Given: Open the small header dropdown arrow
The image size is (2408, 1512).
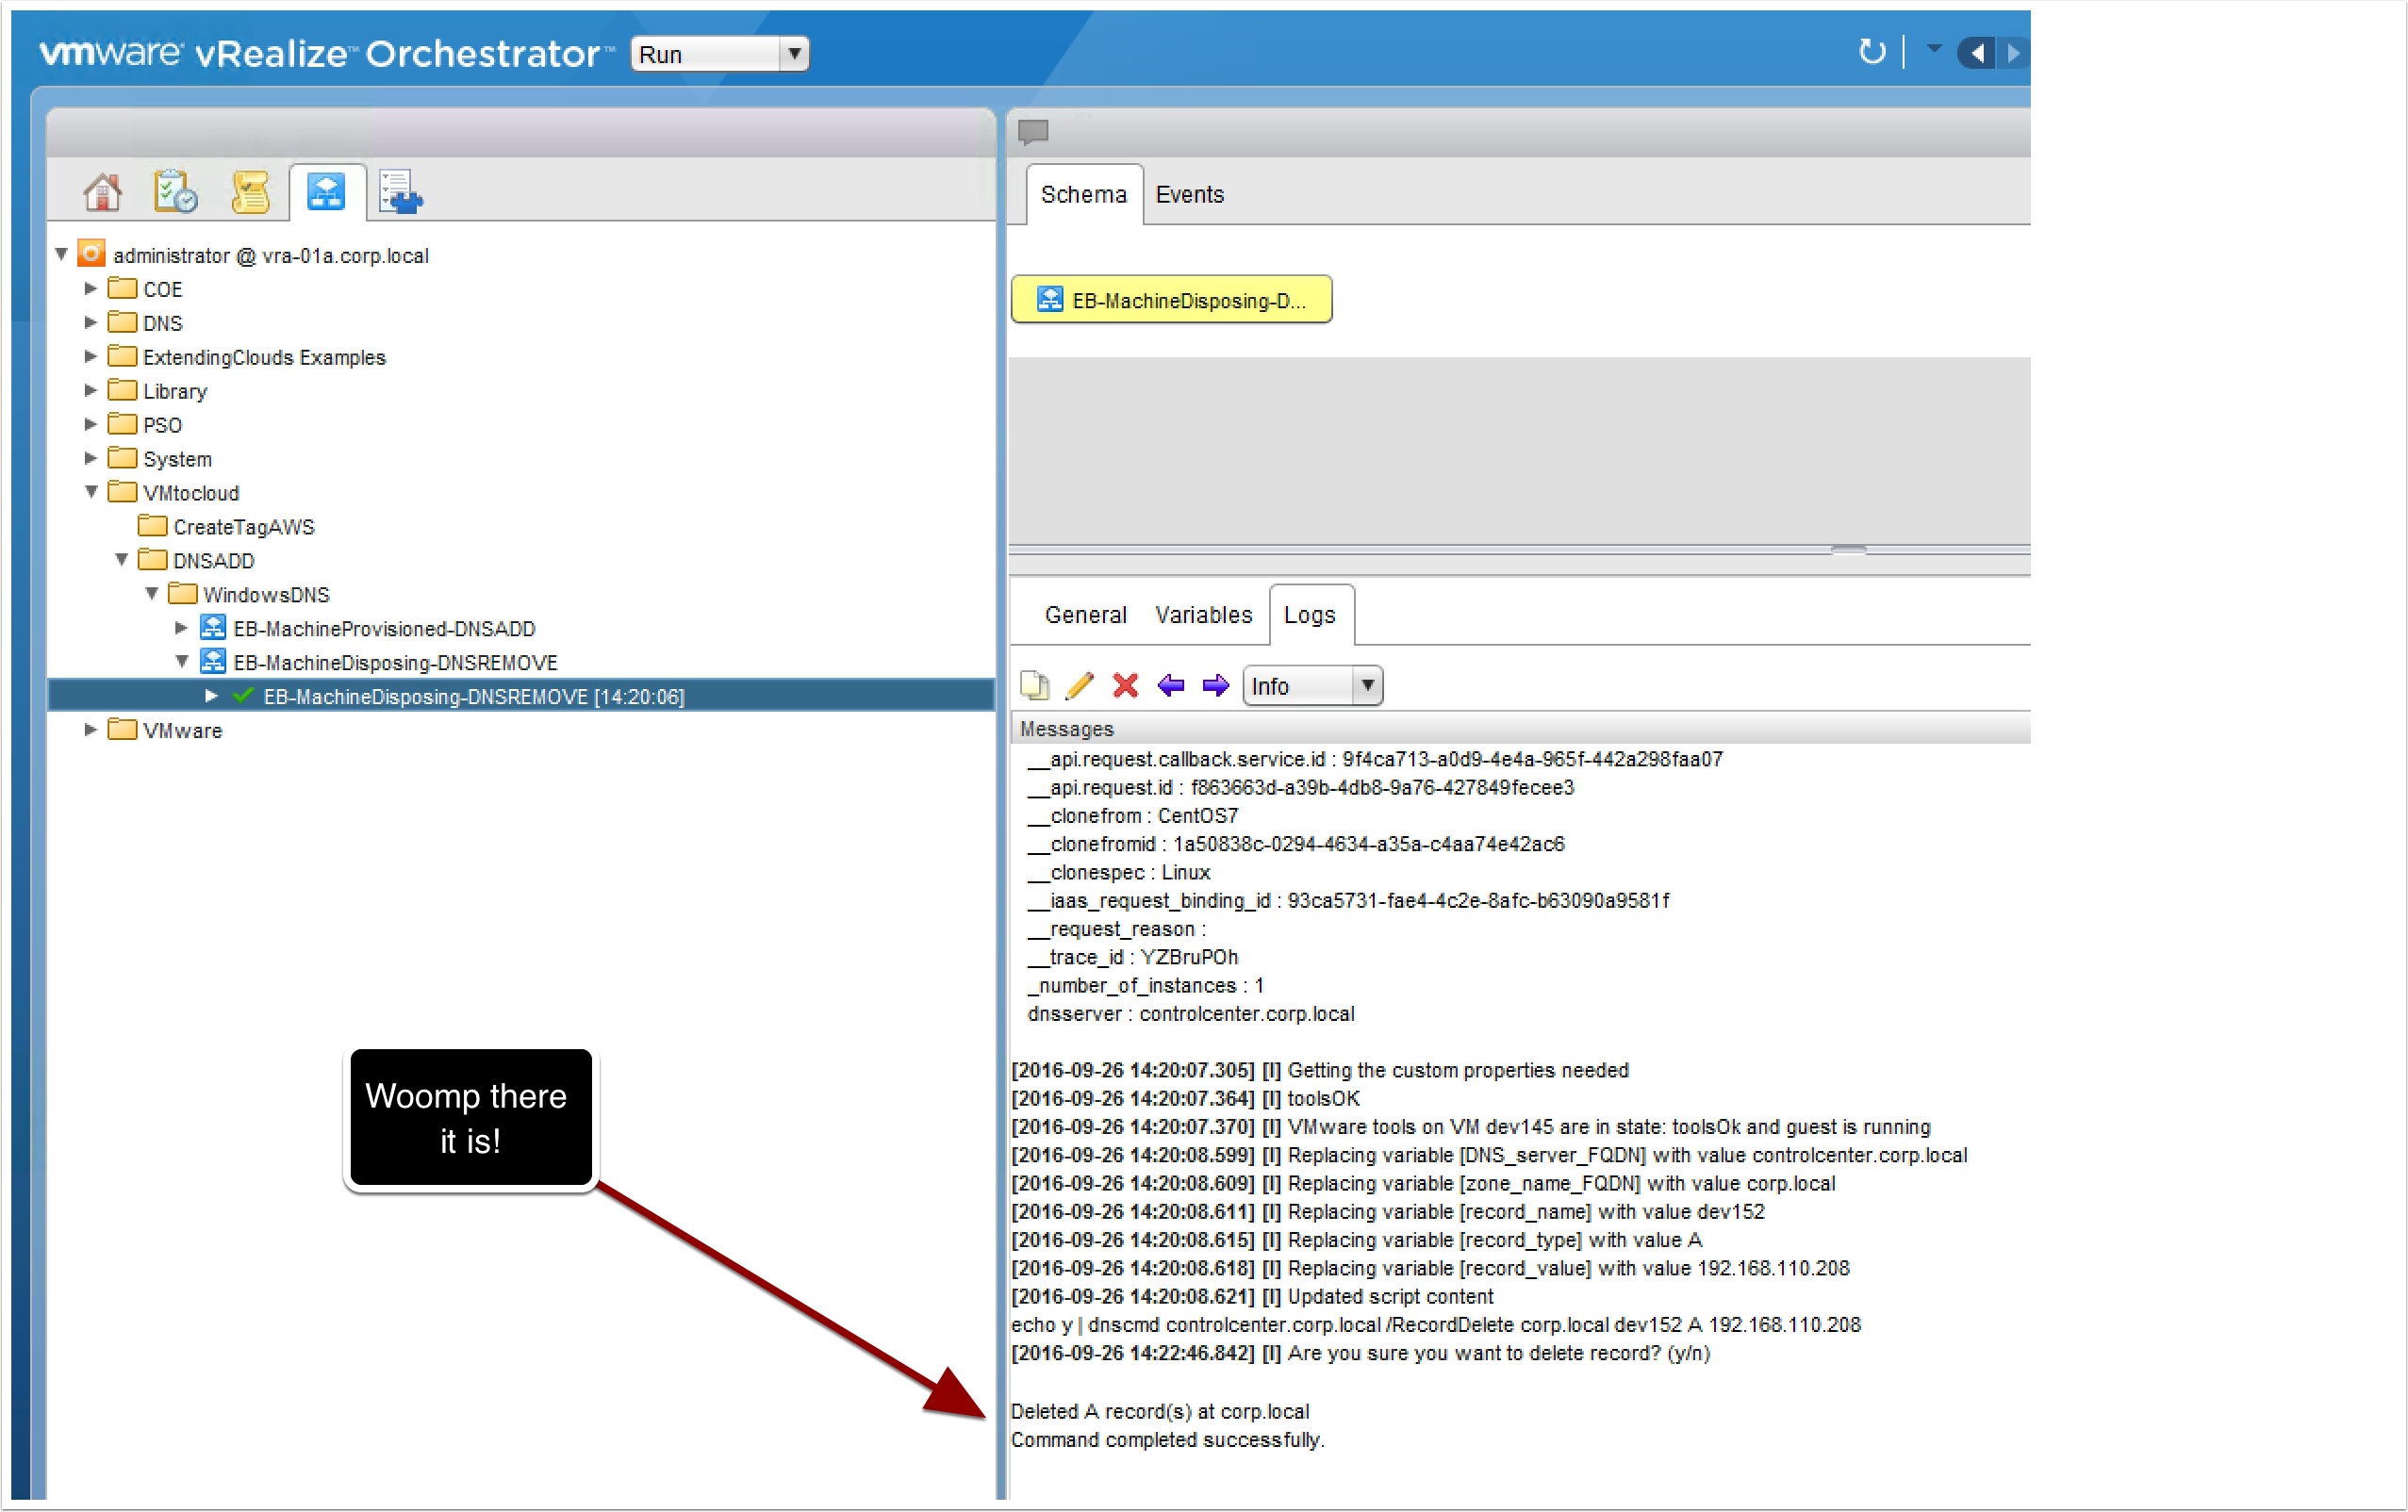Looking at the screenshot, I should point(1934,48).
